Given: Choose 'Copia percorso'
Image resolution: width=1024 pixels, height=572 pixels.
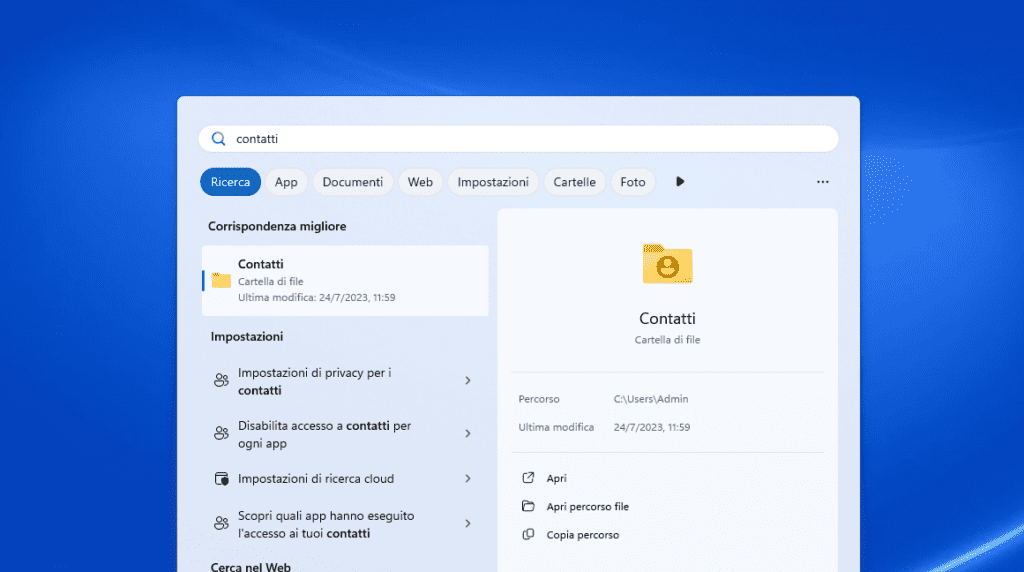Looking at the screenshot, I should pyautogui.click(x=583, y=535).
